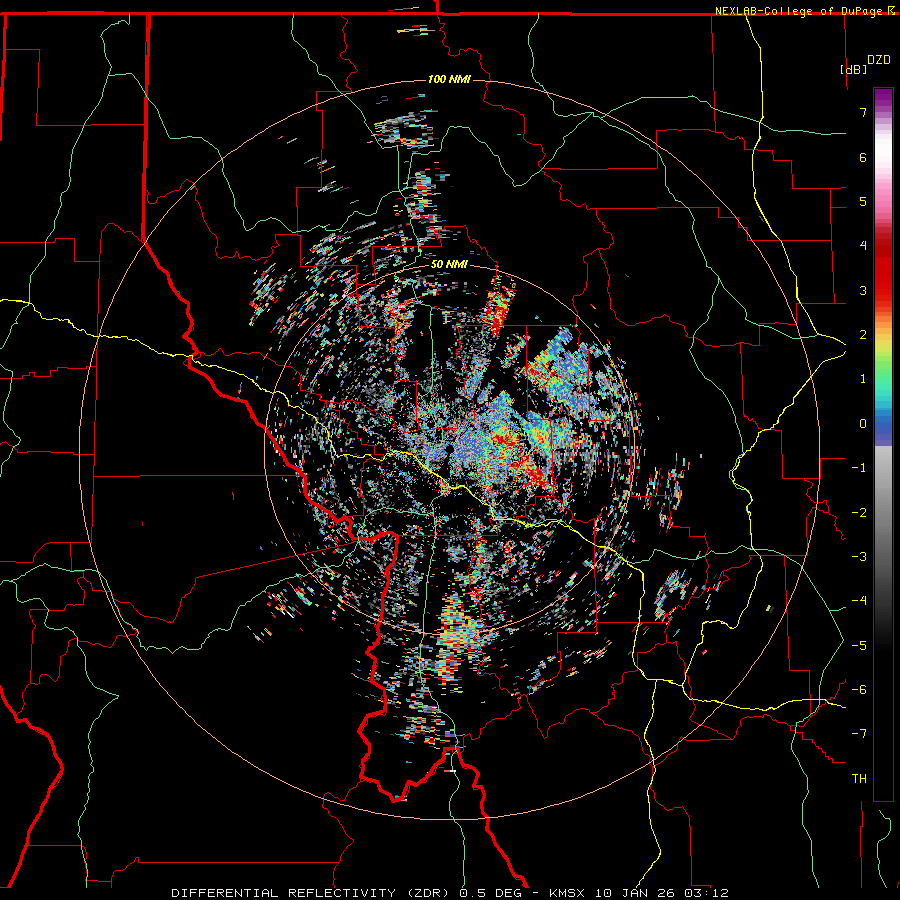
Task: Click the 5 value on color scale
Action: click(x=863, y=201)
